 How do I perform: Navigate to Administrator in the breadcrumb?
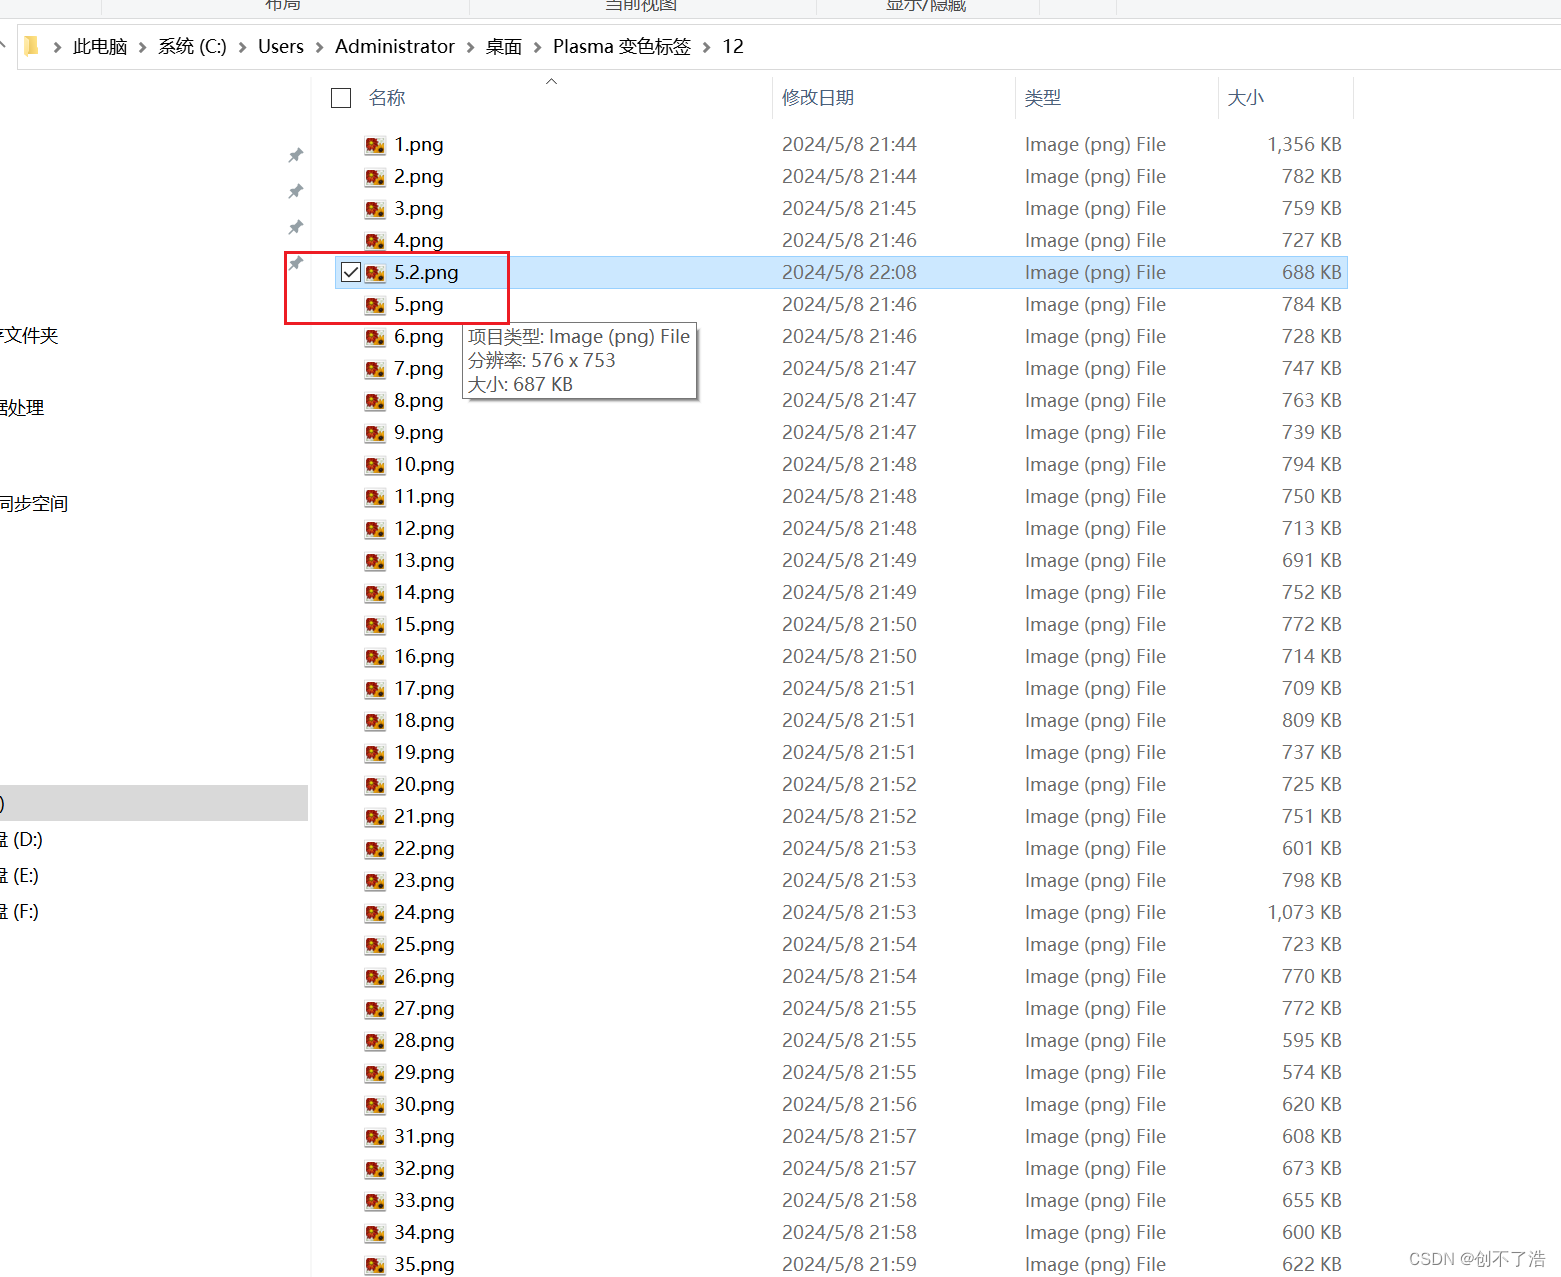pos(395,47)
